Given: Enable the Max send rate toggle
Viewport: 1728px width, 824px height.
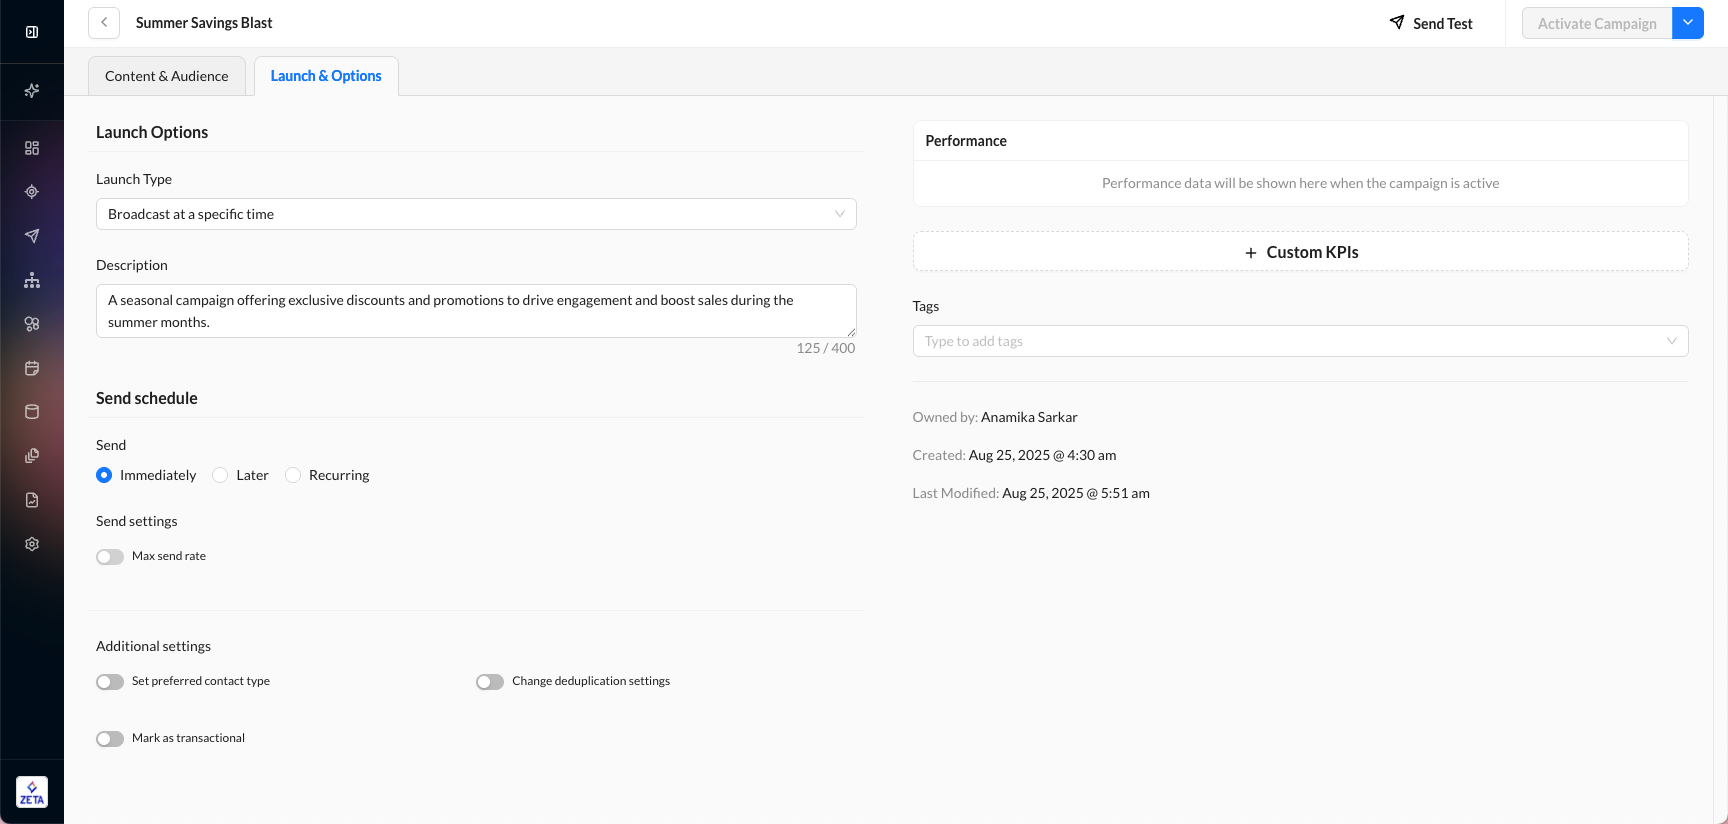Looking at the screenshot, I should (x=110, y=557).
